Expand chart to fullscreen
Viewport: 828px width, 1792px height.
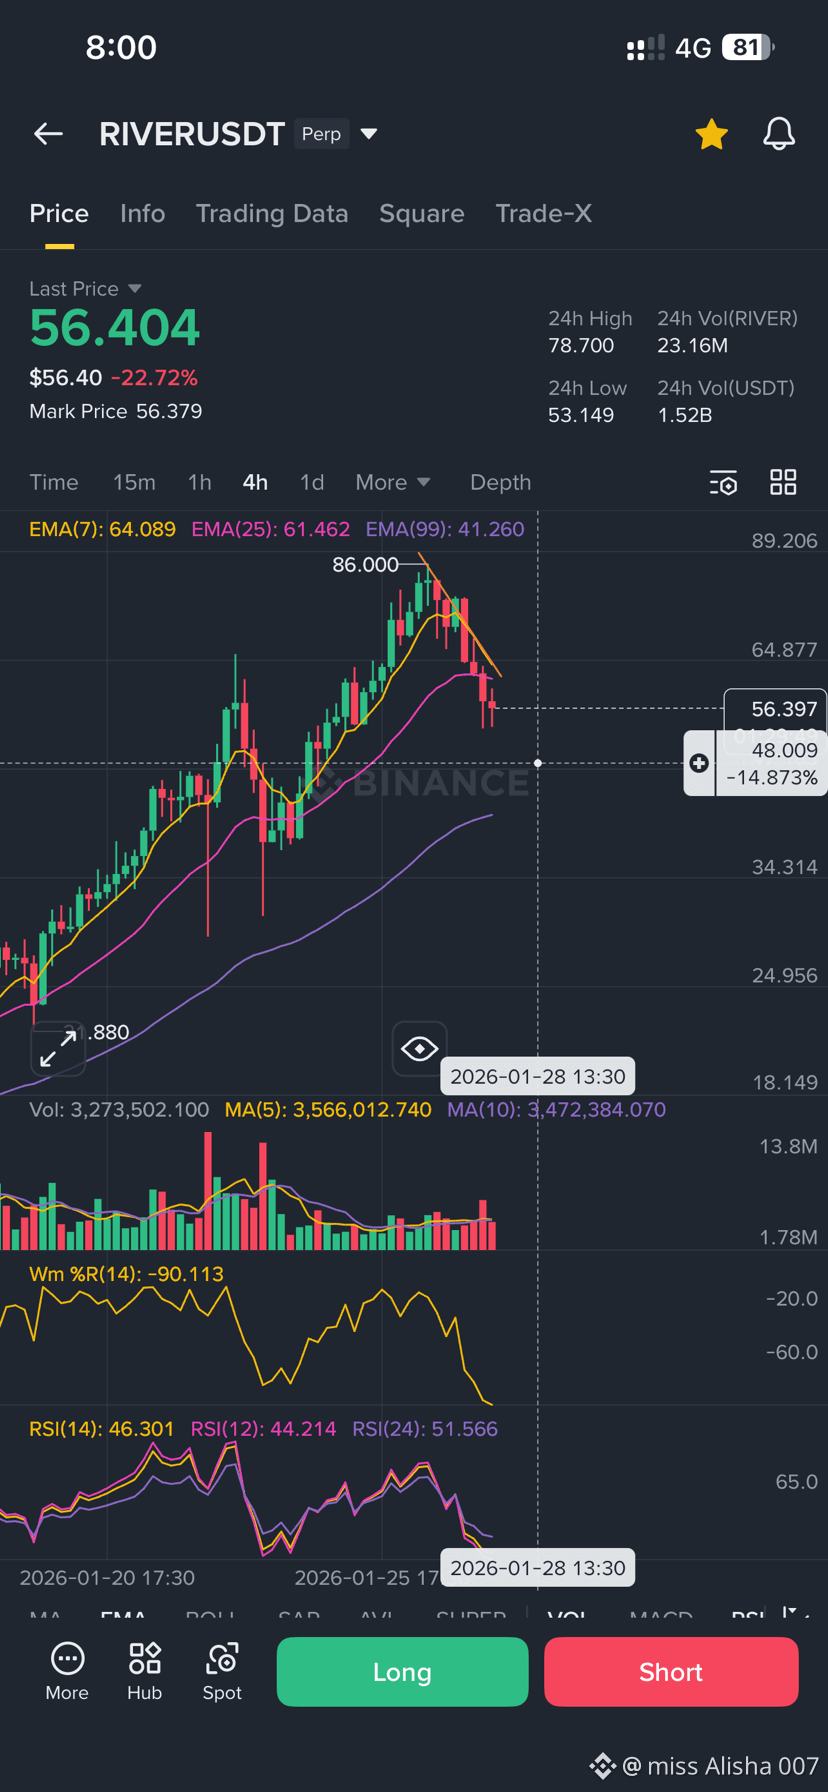pyautogui.click(x=58, y=1050)
